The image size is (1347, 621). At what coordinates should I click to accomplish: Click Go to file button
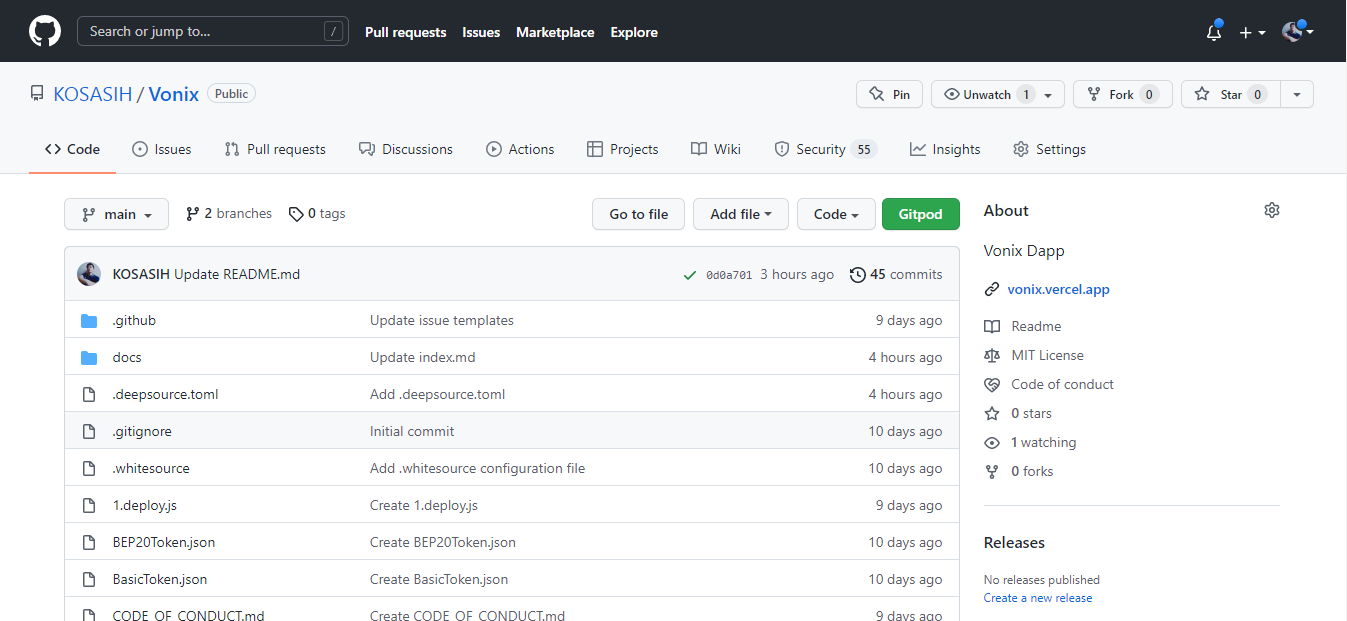(x=639, y=214)
